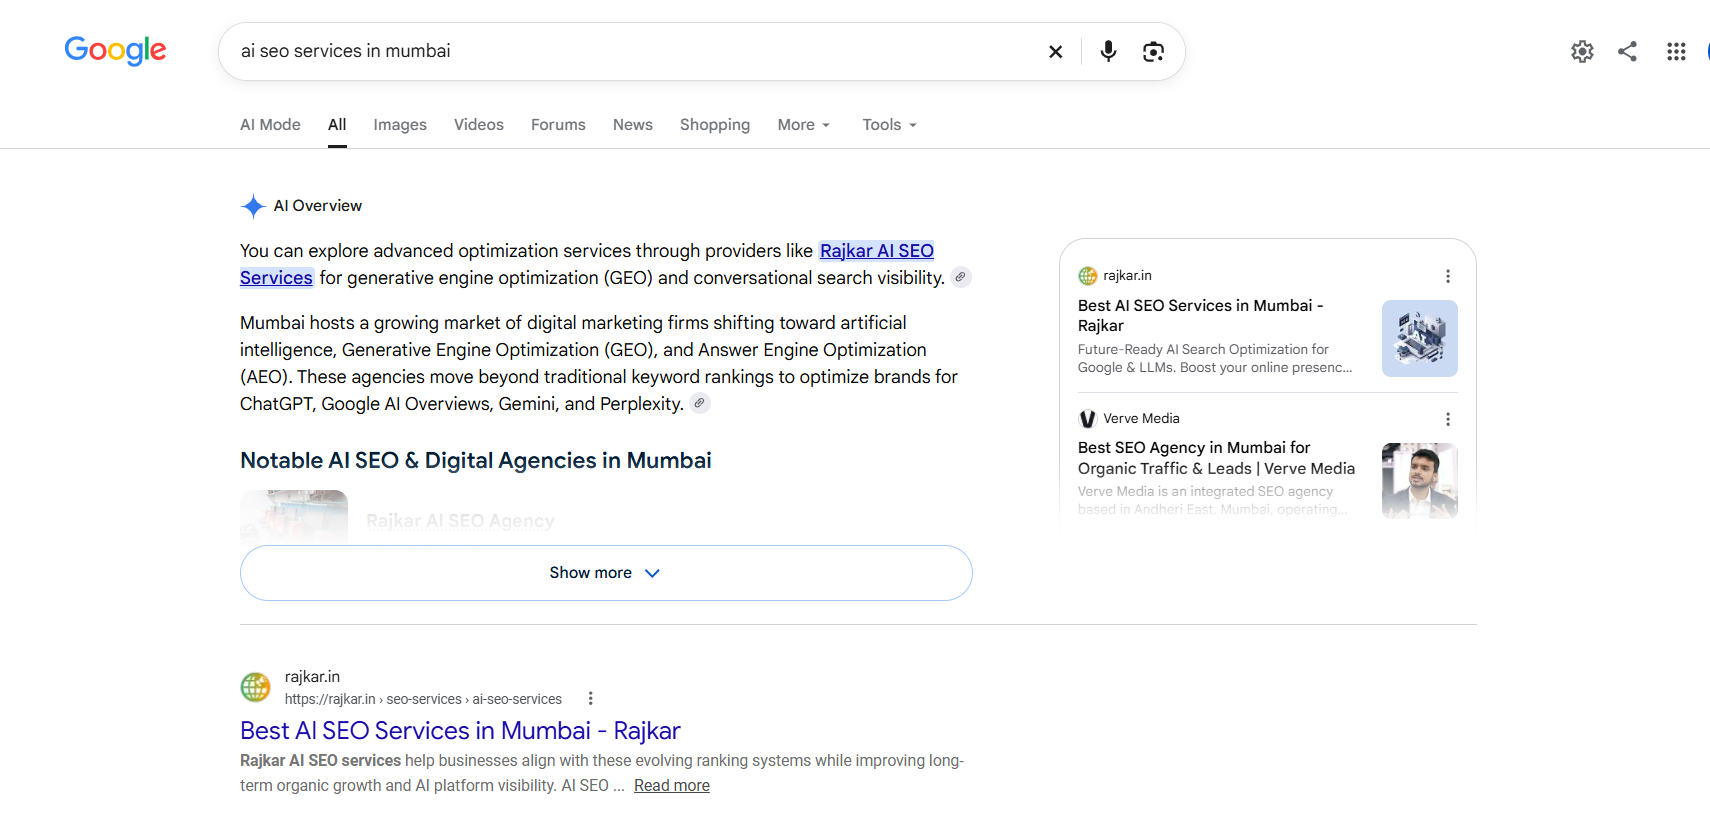This screenshot has width=1710, height=817.
Task: Switch to AI Mode tab
Action: pos(270,125)
